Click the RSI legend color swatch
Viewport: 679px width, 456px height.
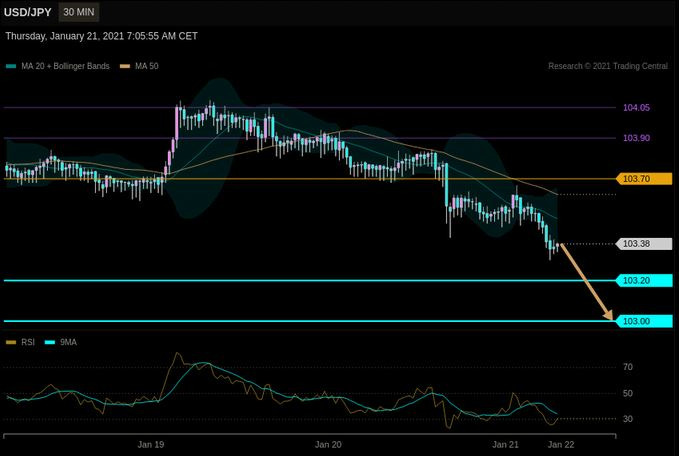tap(11, 343)
